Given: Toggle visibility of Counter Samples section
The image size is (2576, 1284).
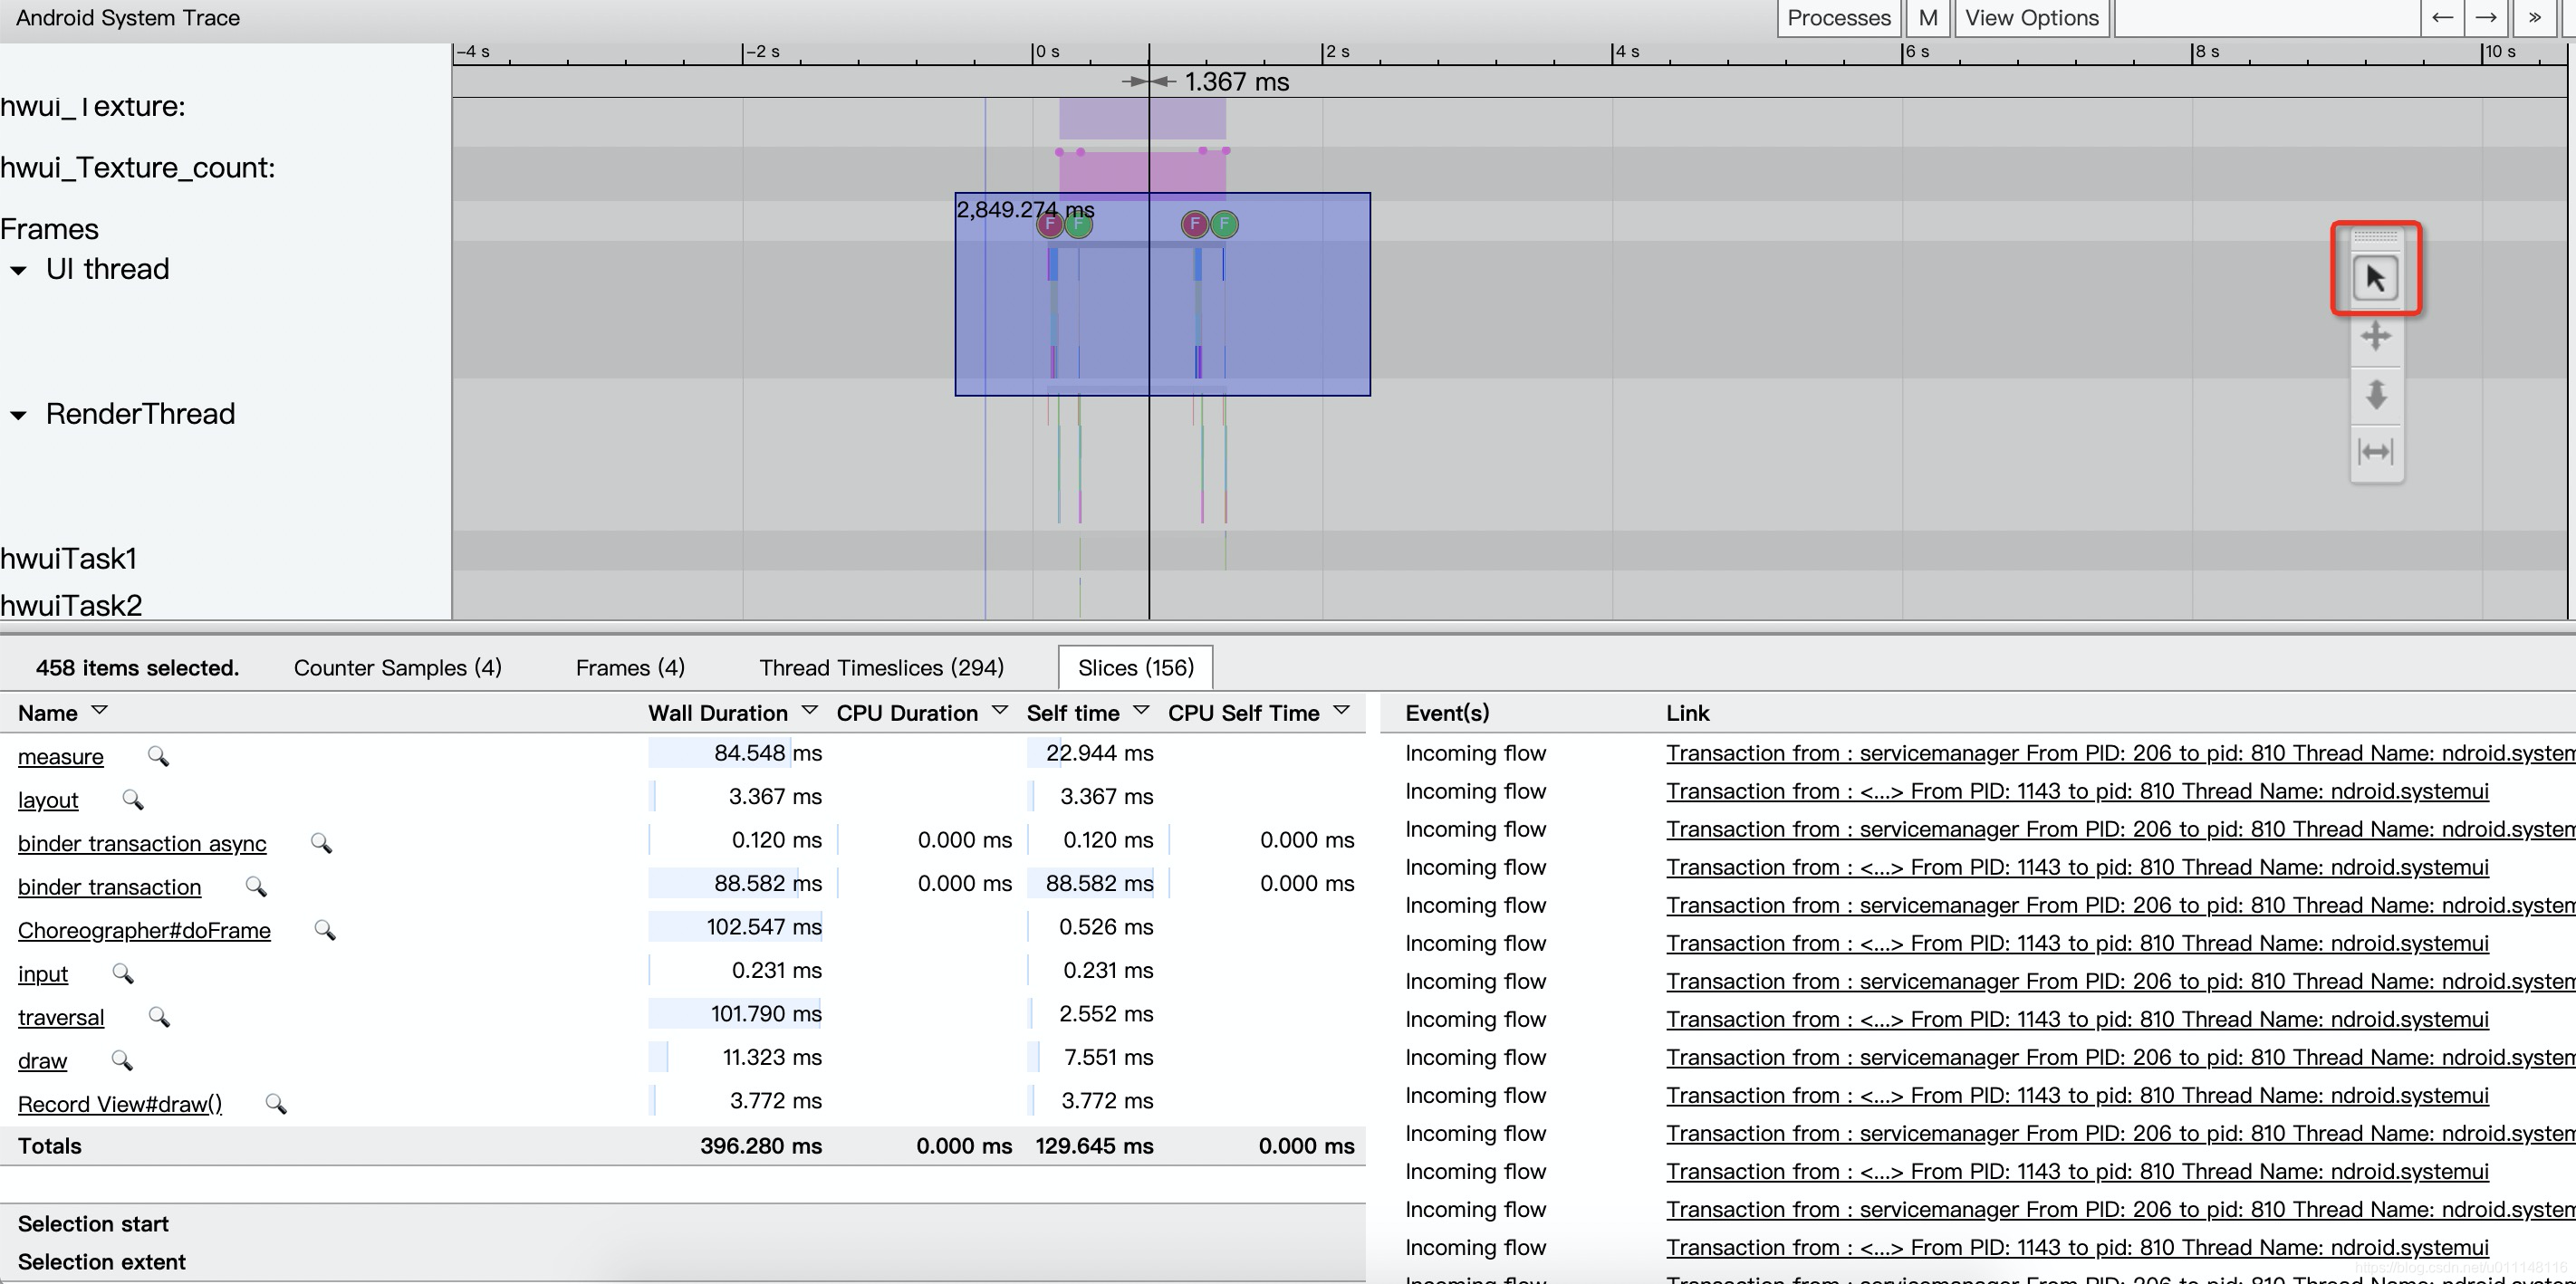Looking at the screenshot, I should 398,666.
